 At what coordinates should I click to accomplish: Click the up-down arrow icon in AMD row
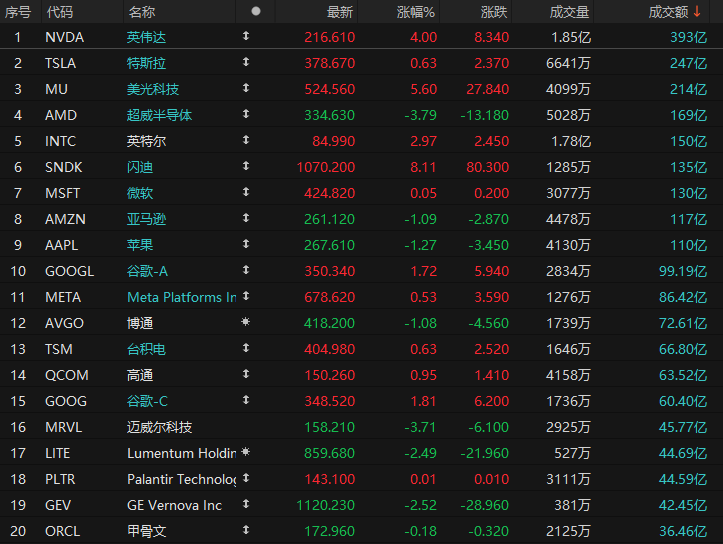[x=246, y=114]
